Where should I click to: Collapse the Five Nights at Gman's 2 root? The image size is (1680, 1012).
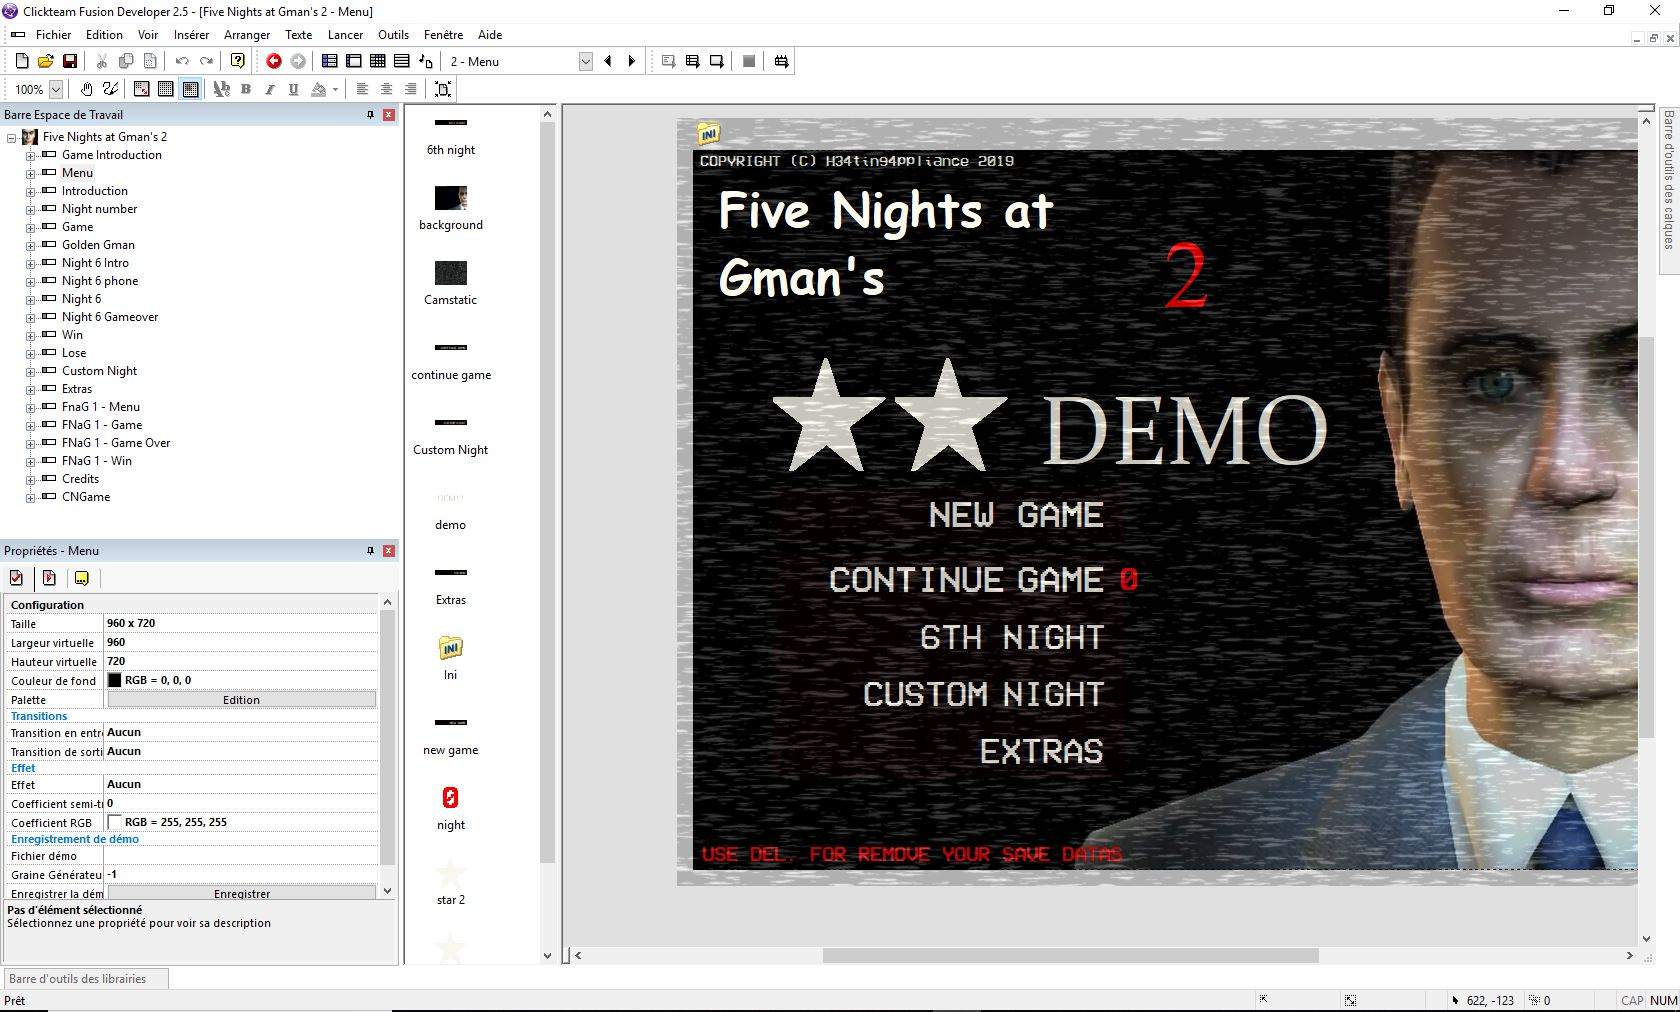(x=12, y=137)
